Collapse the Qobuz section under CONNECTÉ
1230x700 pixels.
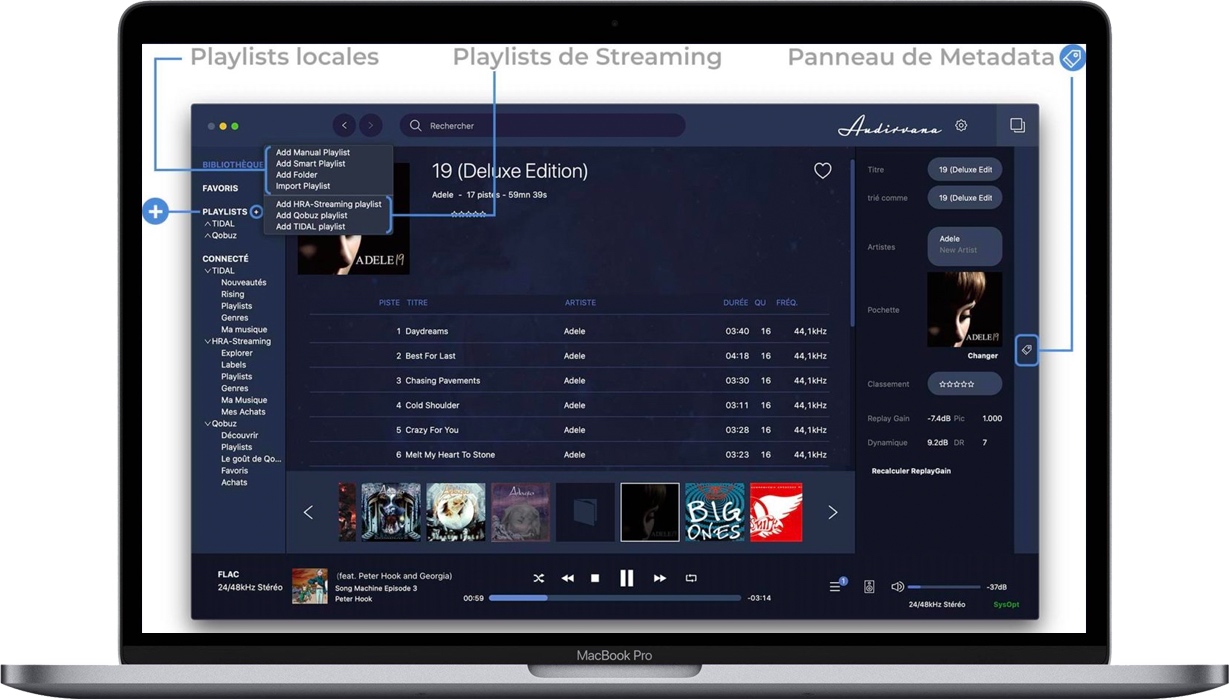tap(207, 424)
